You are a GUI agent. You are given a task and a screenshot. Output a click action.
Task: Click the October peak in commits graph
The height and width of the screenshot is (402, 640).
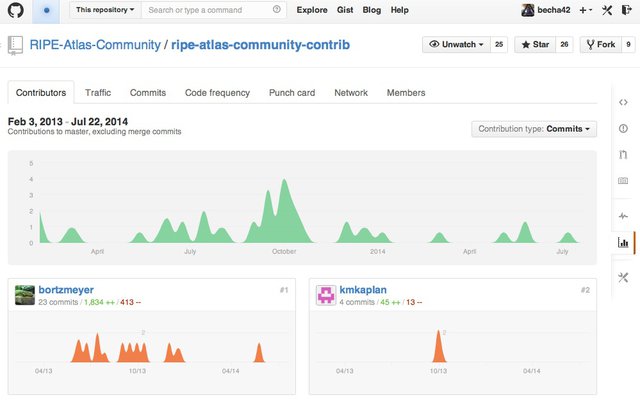click(284, 211)
